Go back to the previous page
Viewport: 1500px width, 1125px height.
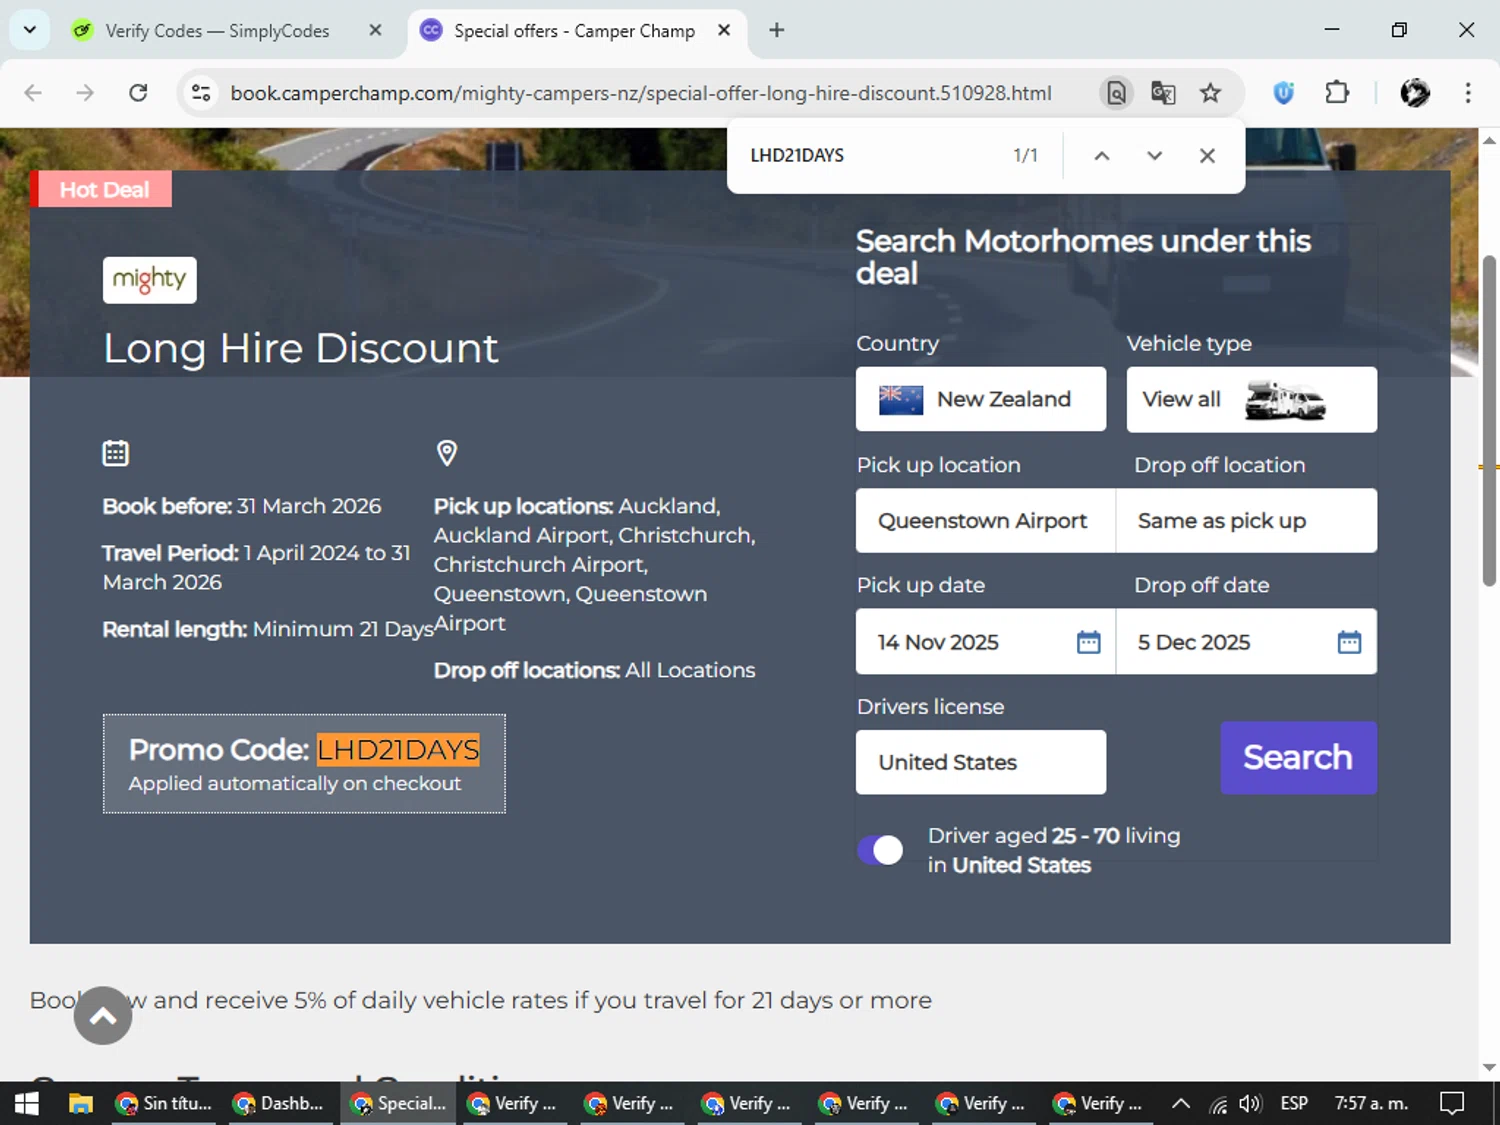click(x=33, y=93)
